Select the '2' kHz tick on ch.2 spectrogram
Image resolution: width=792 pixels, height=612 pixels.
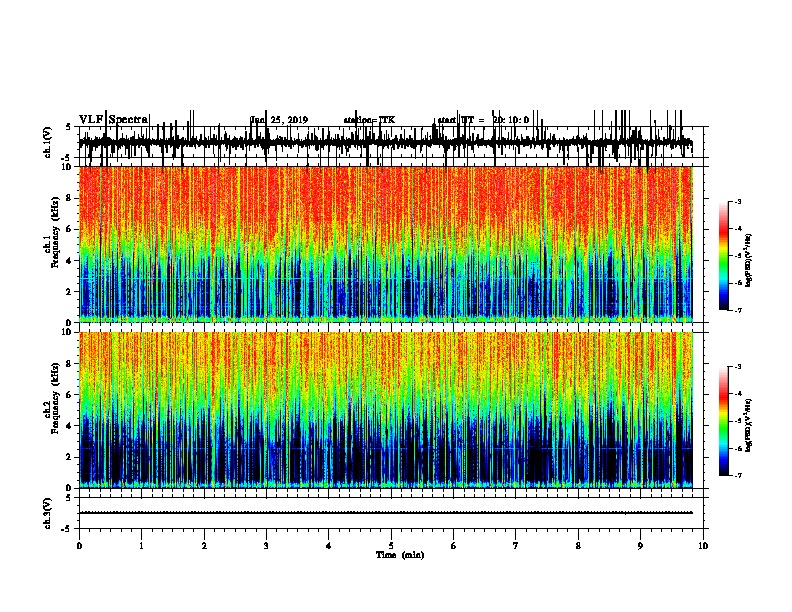tap(70, 457)
